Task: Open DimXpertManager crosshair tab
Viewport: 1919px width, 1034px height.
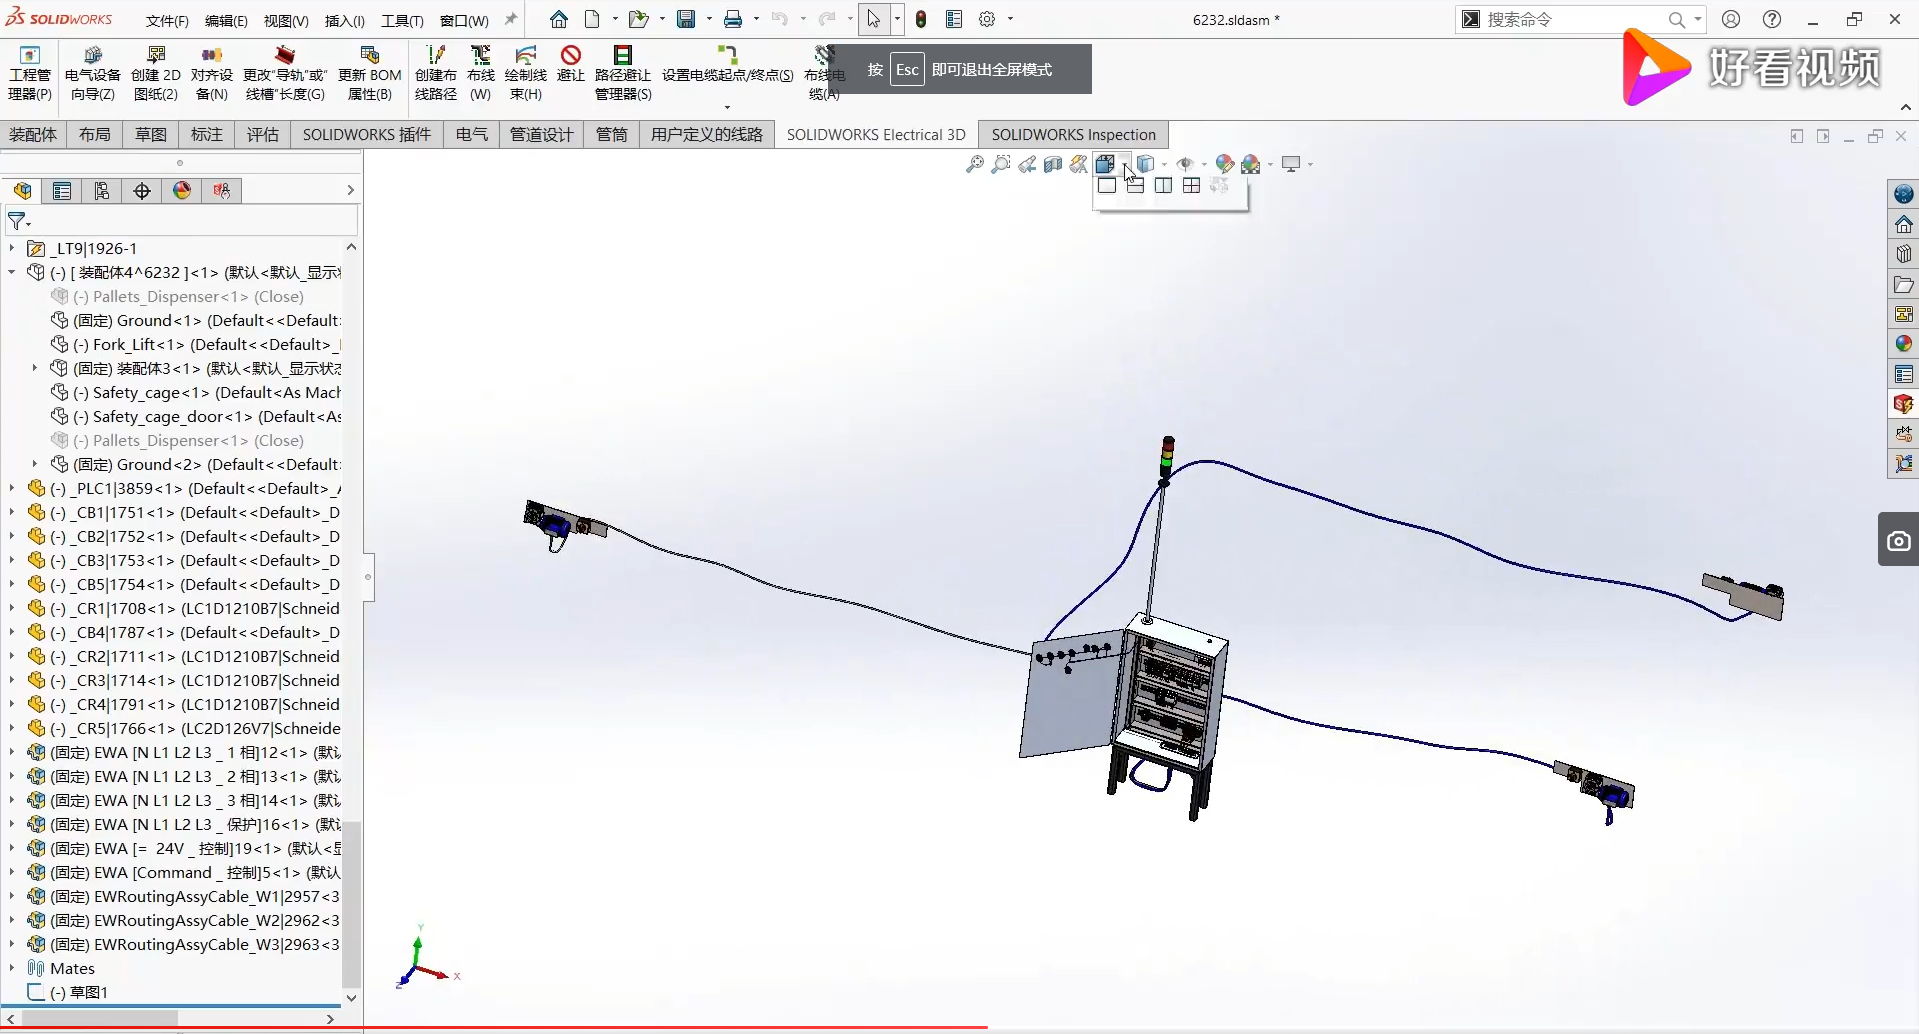Action: click(x=142, y=191)
